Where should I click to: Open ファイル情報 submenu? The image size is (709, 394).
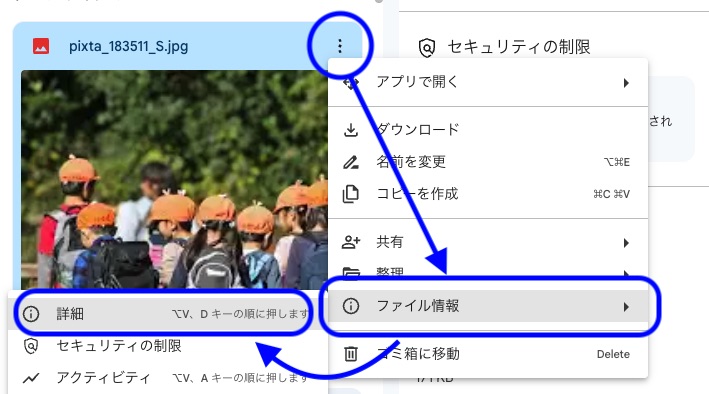(x=487, y=306)
